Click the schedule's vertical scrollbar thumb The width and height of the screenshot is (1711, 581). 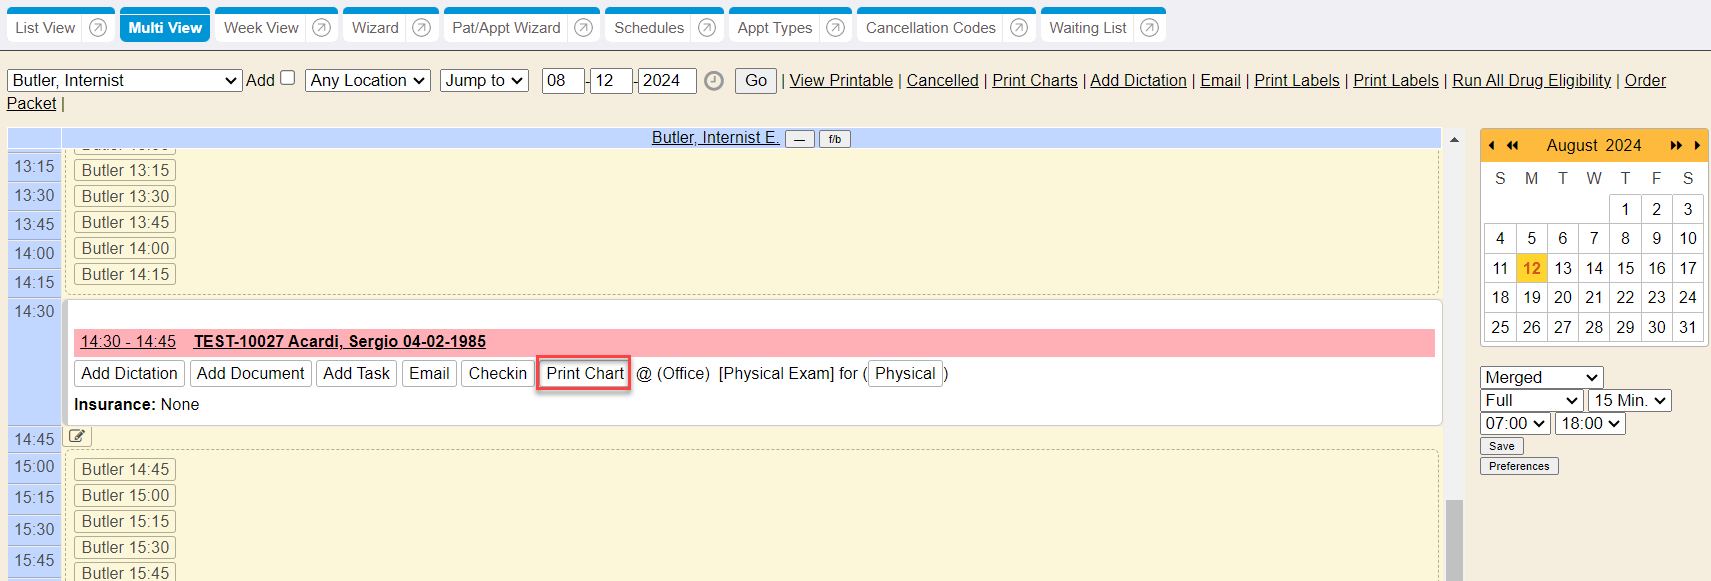1454,540
